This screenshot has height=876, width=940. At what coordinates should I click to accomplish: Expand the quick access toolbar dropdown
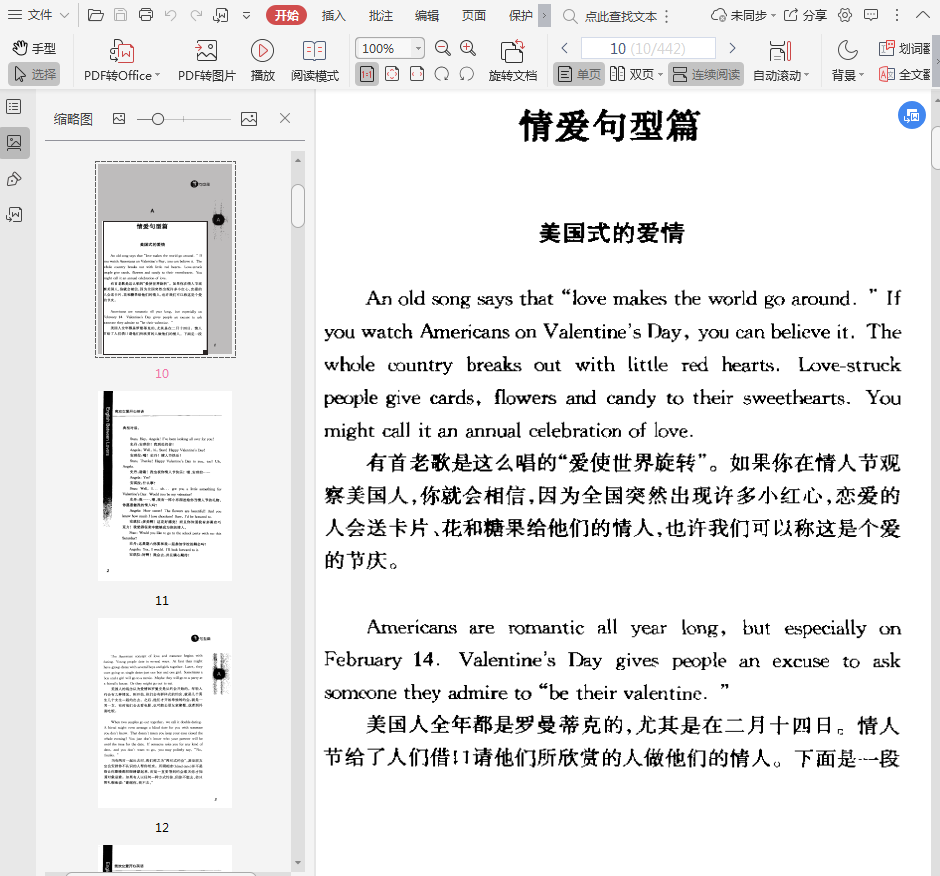pos(246,16)
